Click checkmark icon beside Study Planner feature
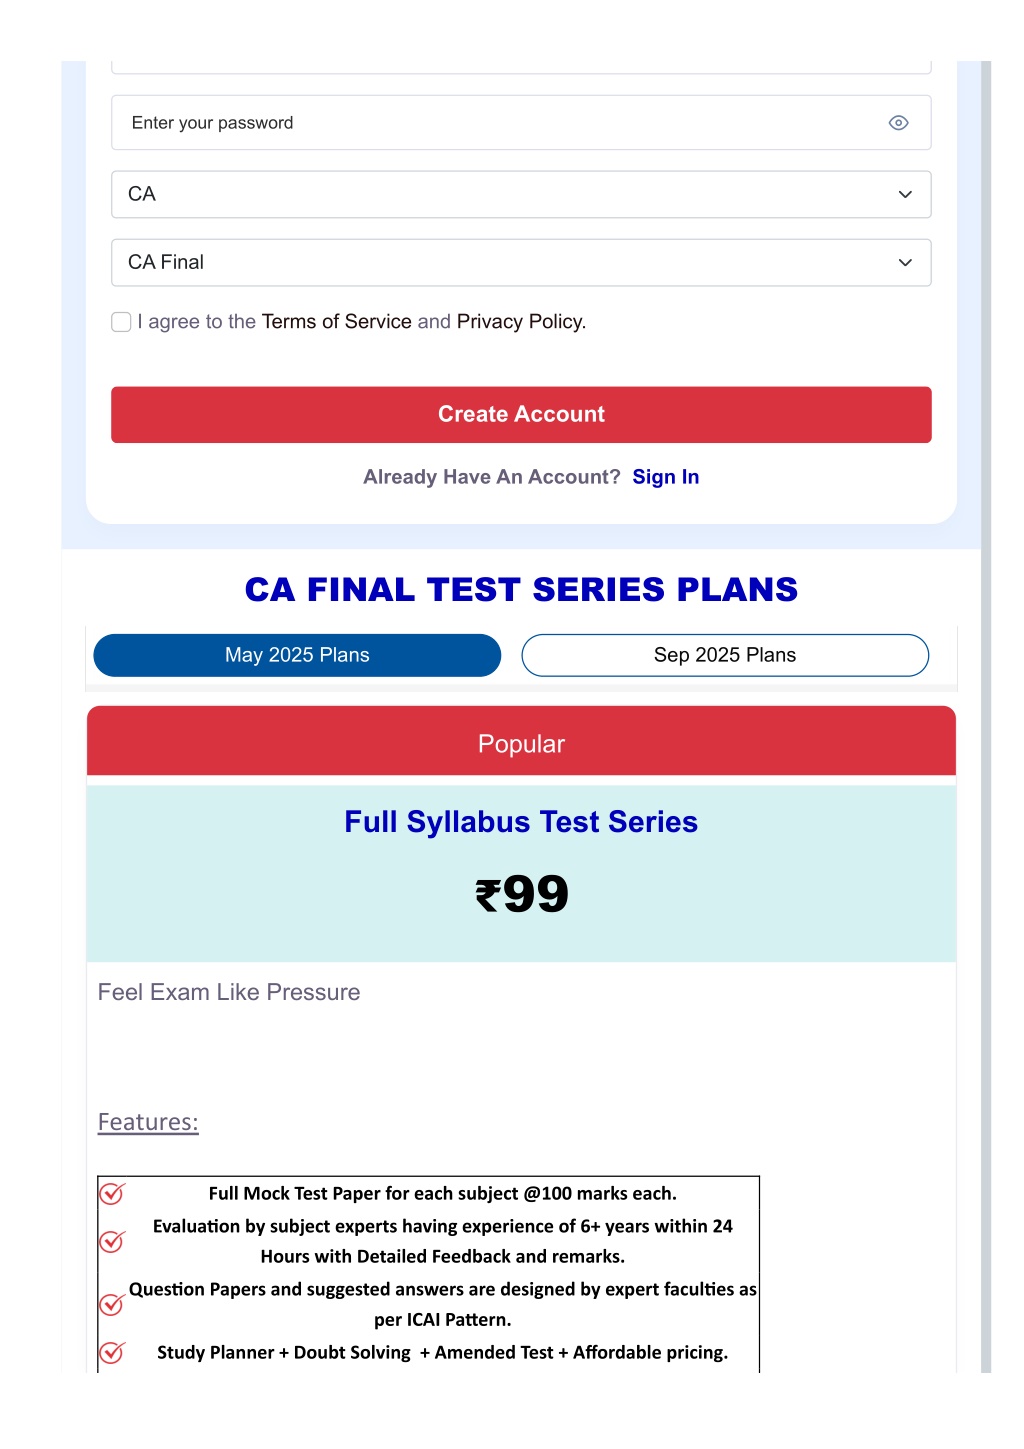Screen dimensions: 1024x1449 coord(112,1352)
